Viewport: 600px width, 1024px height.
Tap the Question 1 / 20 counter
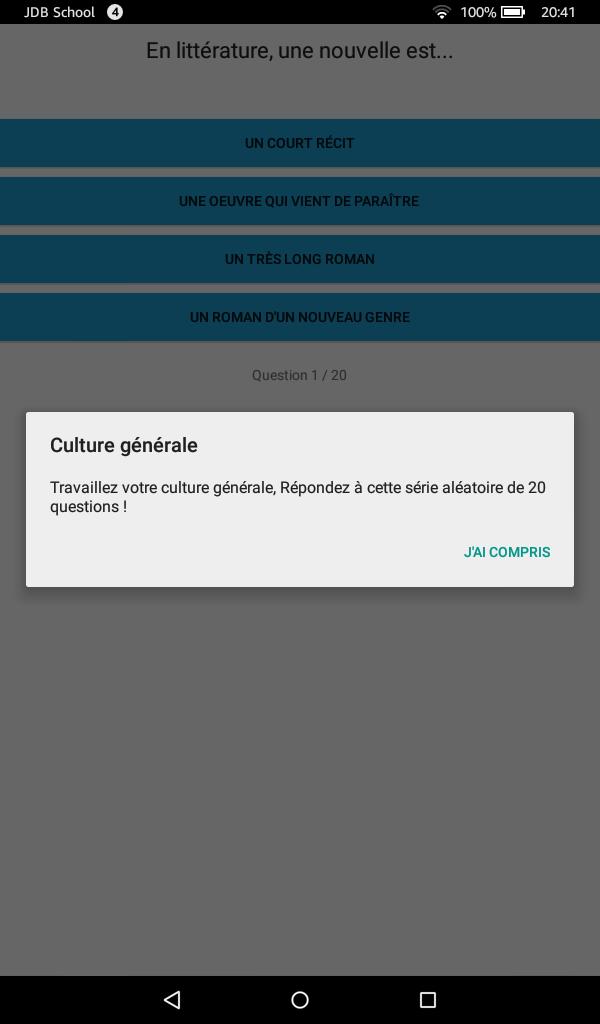(x=299, y=376)
